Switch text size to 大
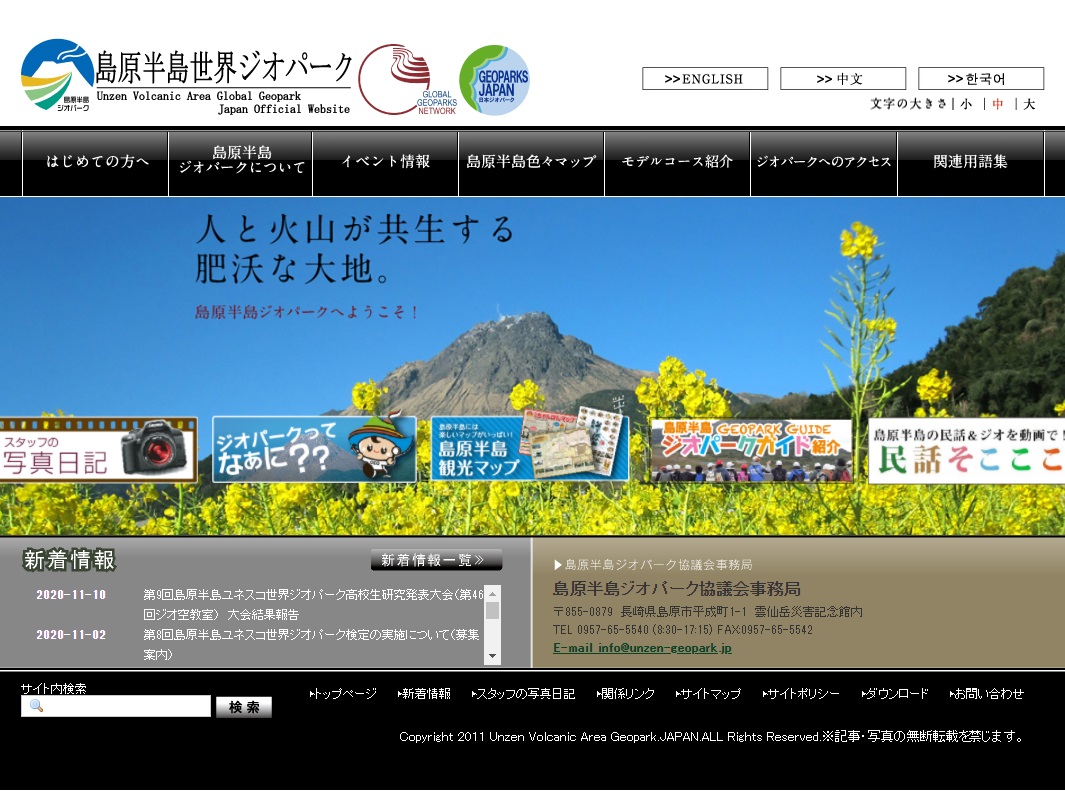This screenshot has width=1065, height=793. click(x=1029, y=103)
